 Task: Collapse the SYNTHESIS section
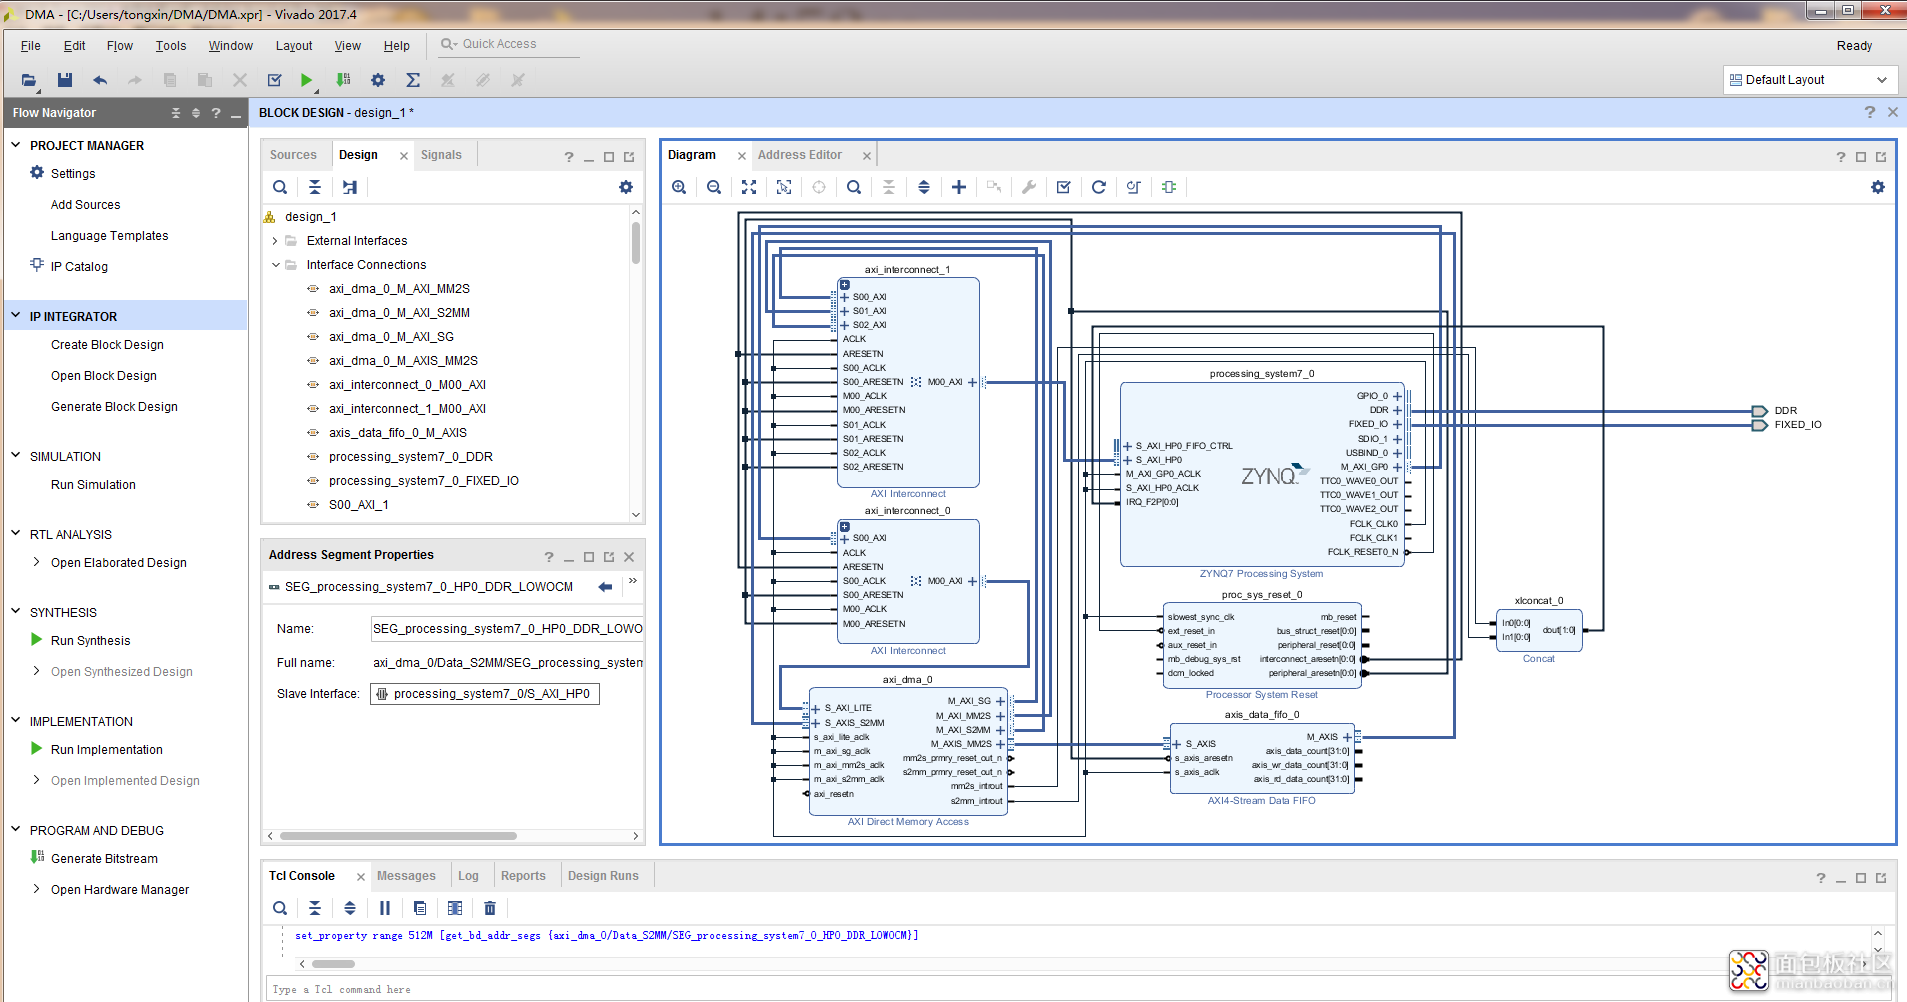[16, 612]
